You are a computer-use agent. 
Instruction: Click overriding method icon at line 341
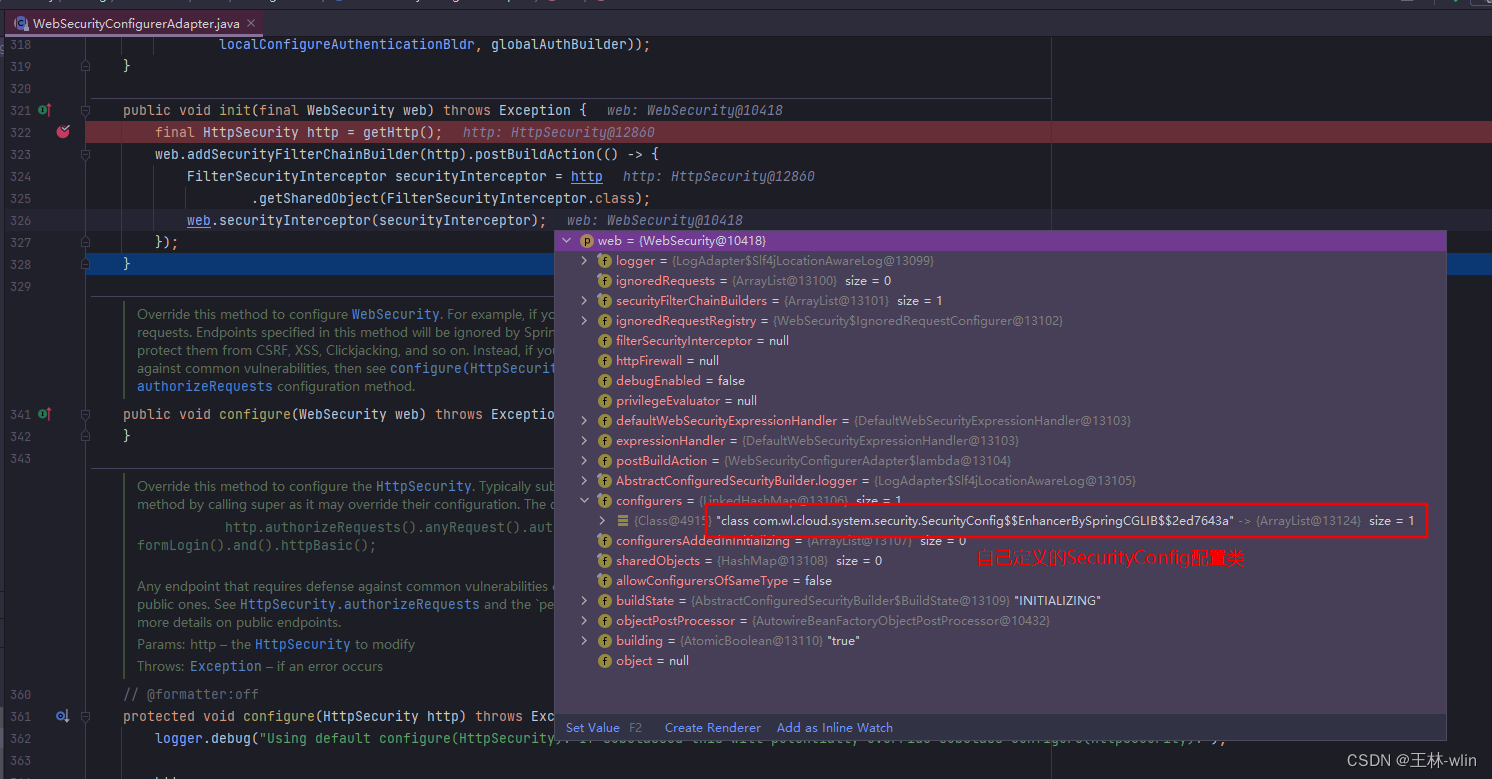[x=44, y=414]
